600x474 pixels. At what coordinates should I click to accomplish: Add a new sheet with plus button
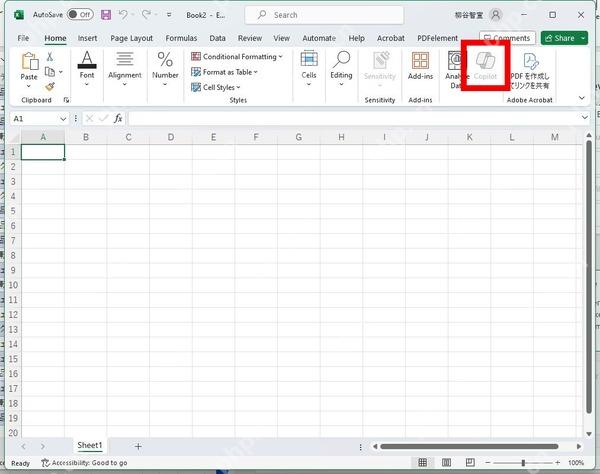(138, 446)
